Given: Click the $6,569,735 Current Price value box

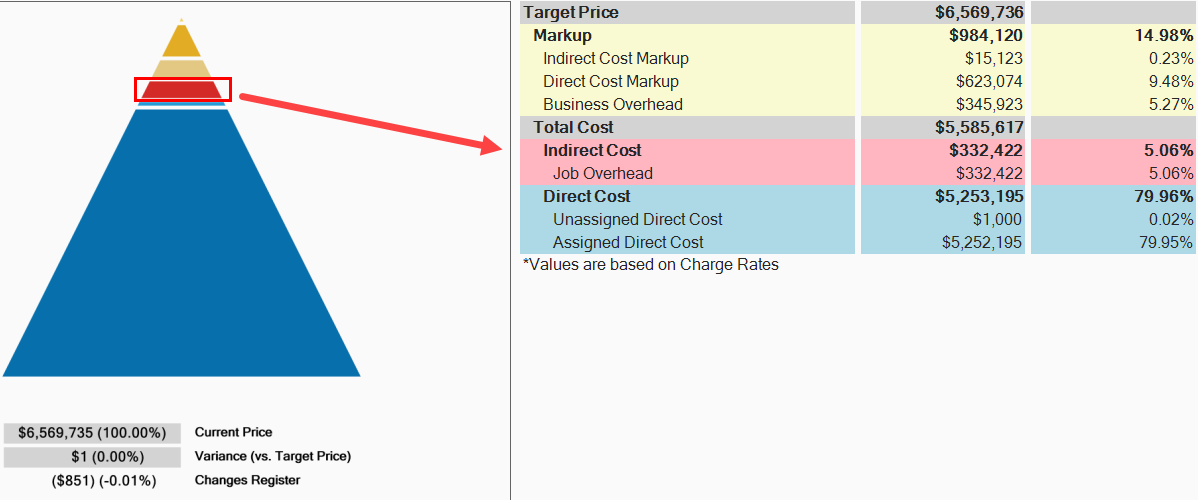Looking at the screenshot, I should (92, 433).
